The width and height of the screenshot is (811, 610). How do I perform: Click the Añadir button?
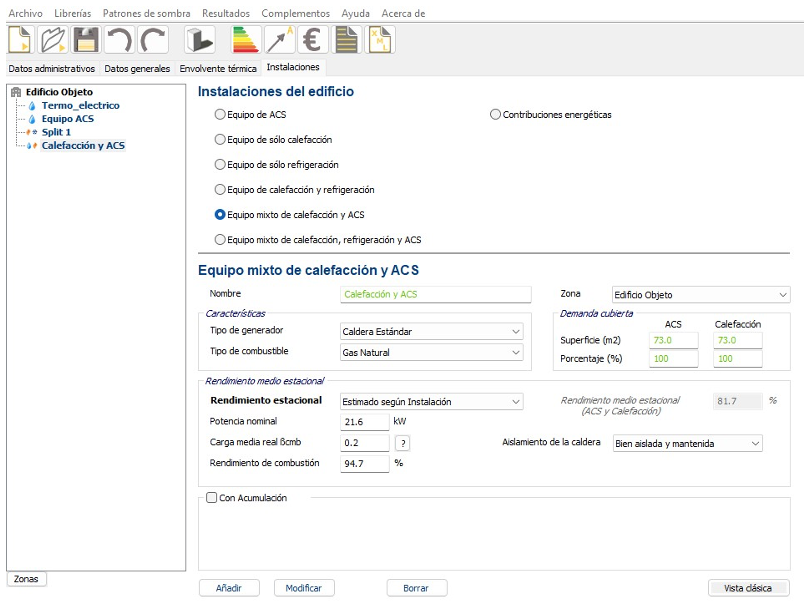point(229,588)
